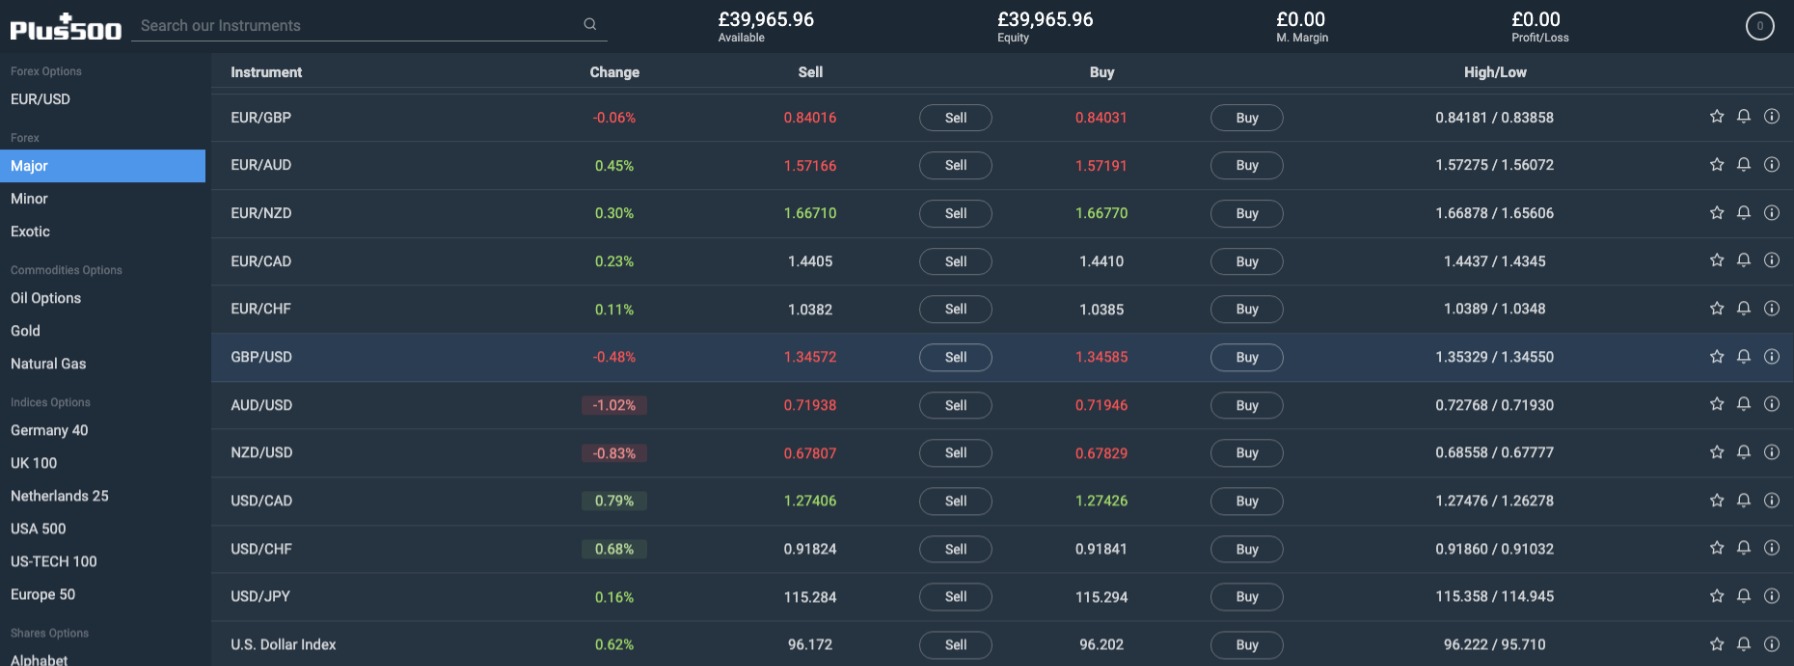Viewport: 1794px width, 666px height.
Task: Favorite EUR/NZD using its star
Action: [x=1717, y=213]
